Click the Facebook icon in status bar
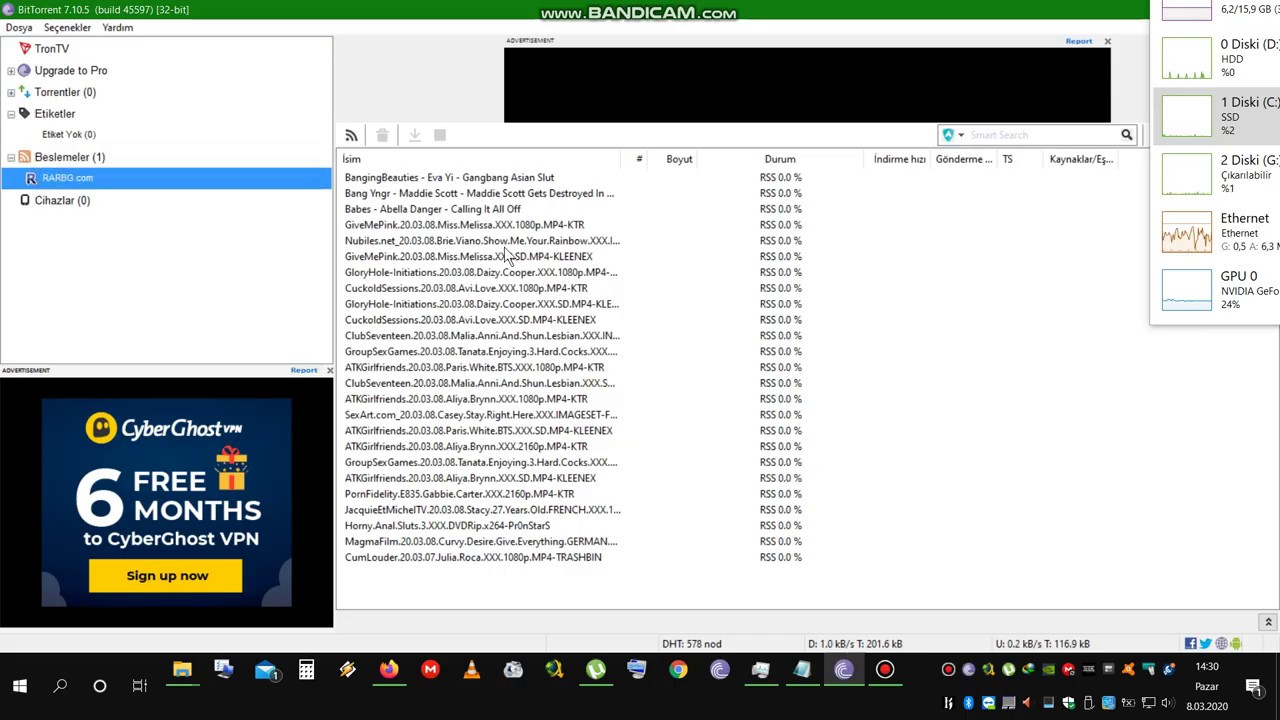 (x=1191, y=644)
